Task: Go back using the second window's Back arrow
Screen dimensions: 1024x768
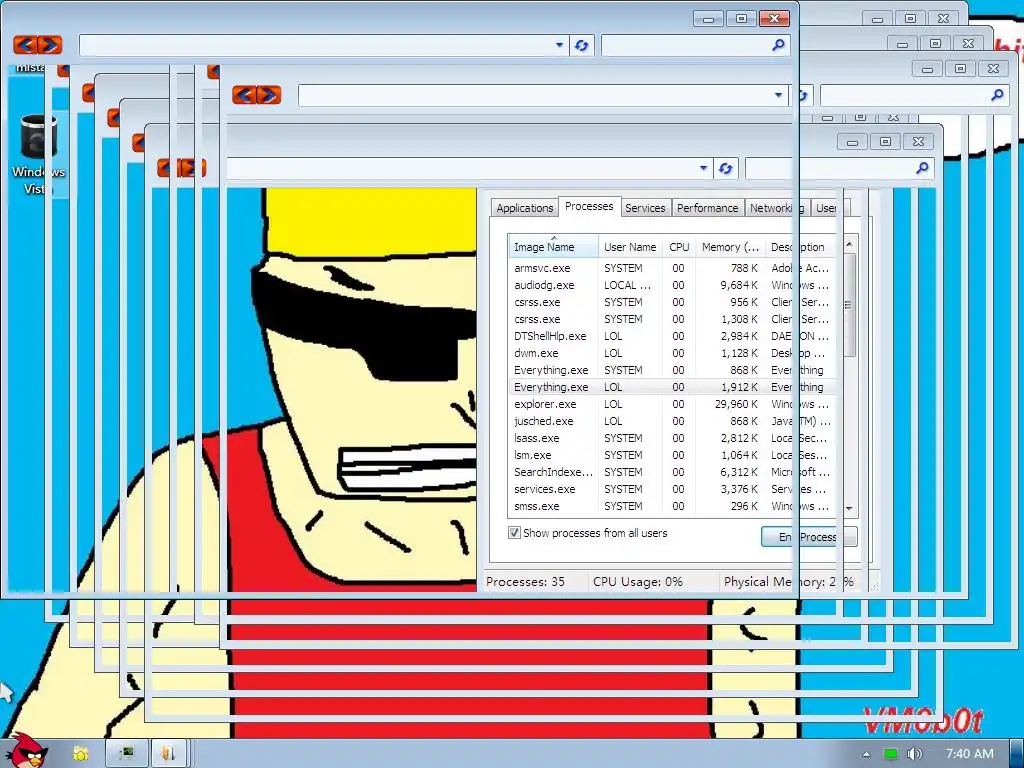Action: point(244,95)
